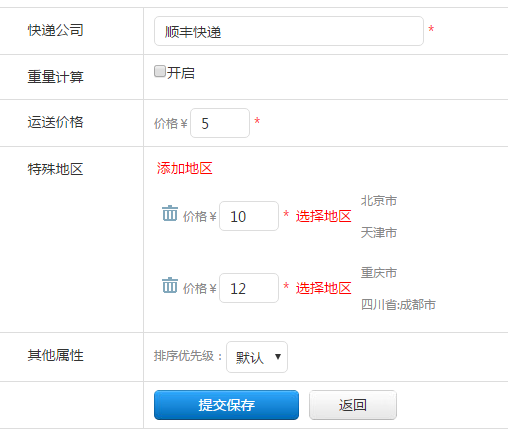Click the 添加地区 link
This screenshot has height=441, width=508.
tap(184, 168)
